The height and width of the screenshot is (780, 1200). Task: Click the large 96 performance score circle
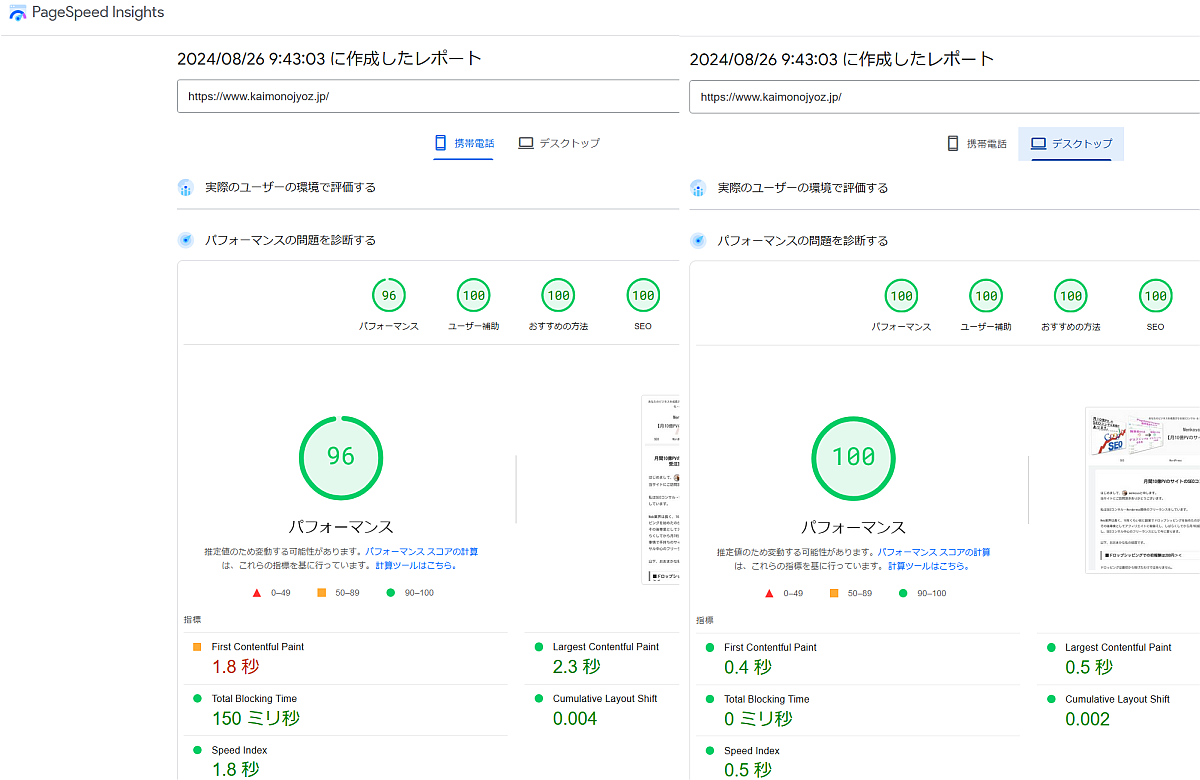coord(341,457)
